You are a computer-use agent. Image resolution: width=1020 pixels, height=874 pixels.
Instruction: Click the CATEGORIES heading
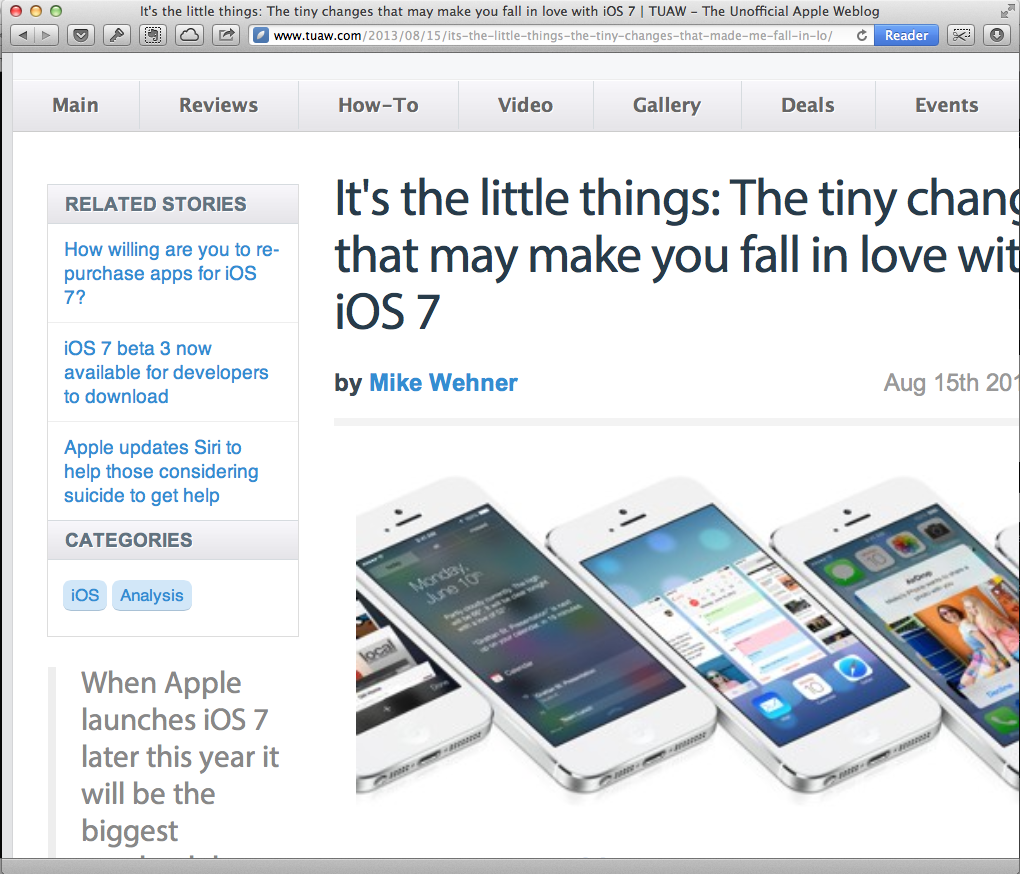[x=129, y=540]
